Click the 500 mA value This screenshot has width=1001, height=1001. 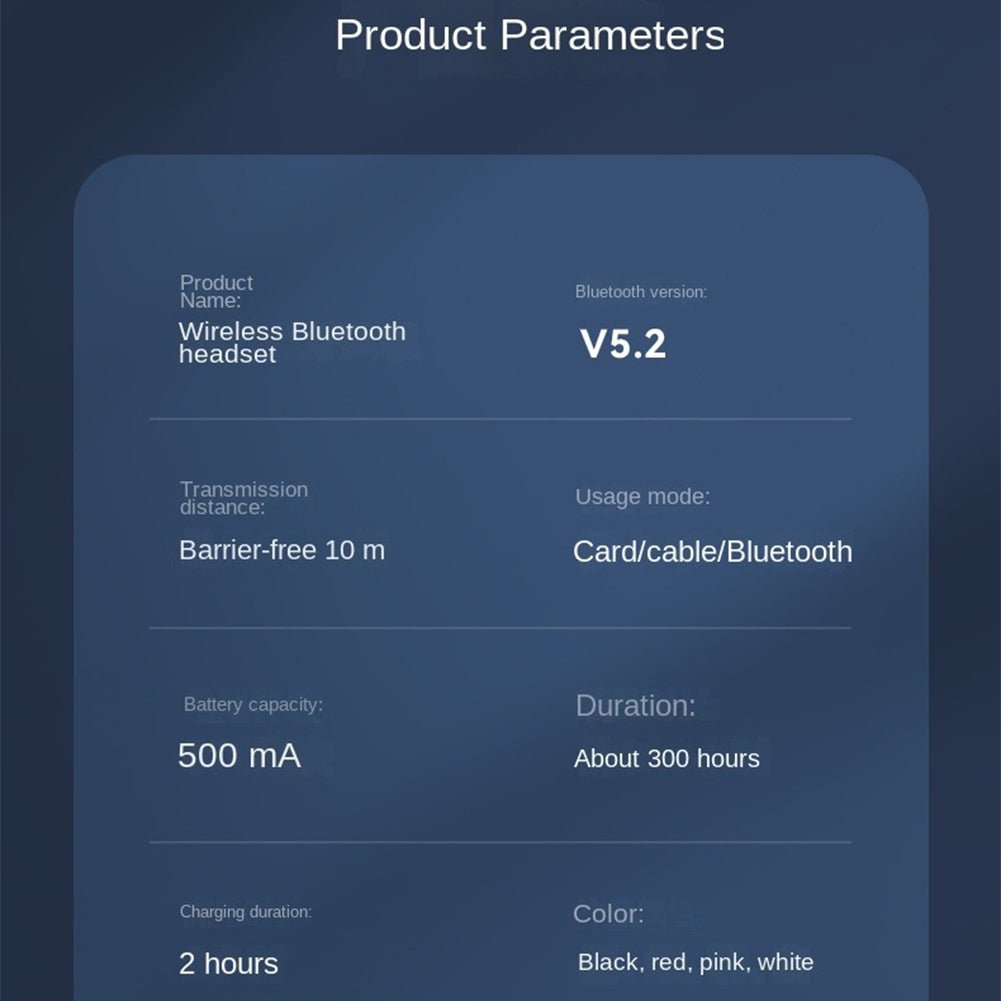(x=239, y=756)
